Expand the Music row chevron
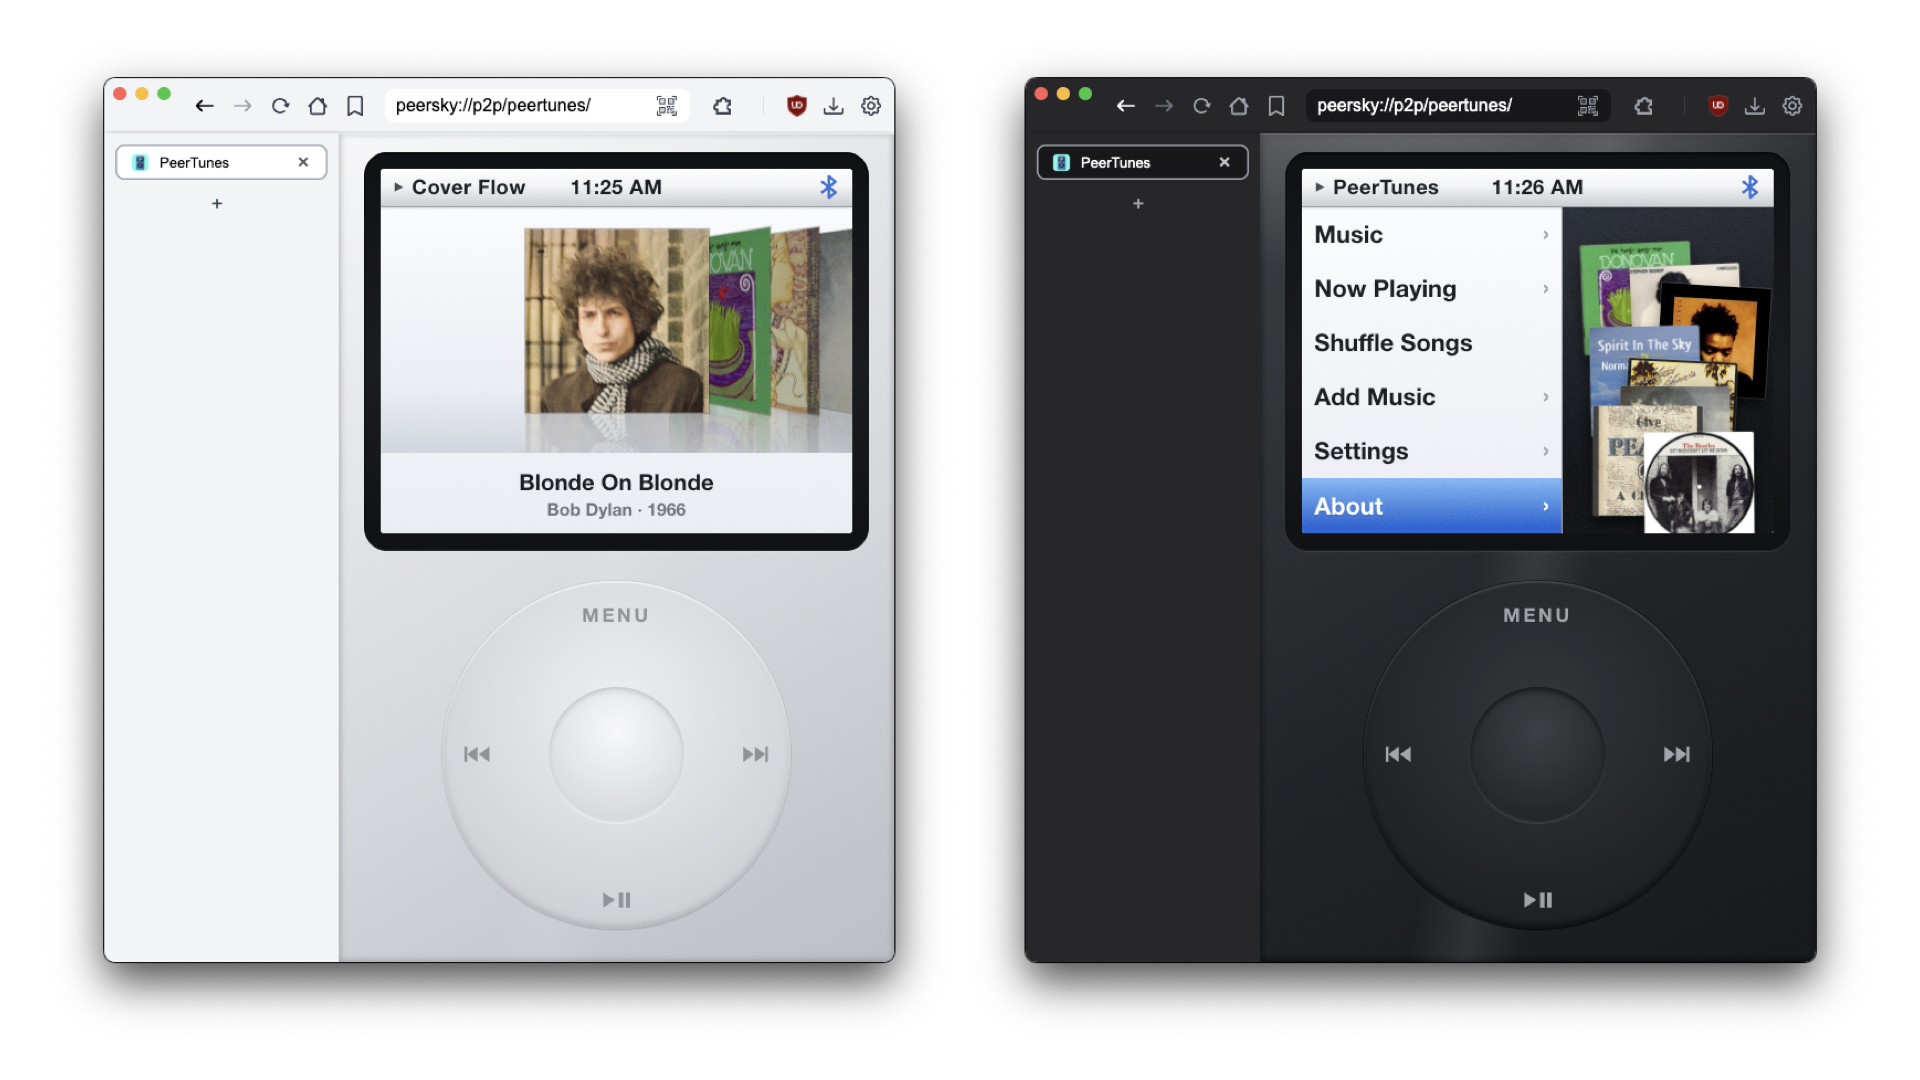The width and height of the screenshot is (1920, 1080). click(x=1546, y=235)
